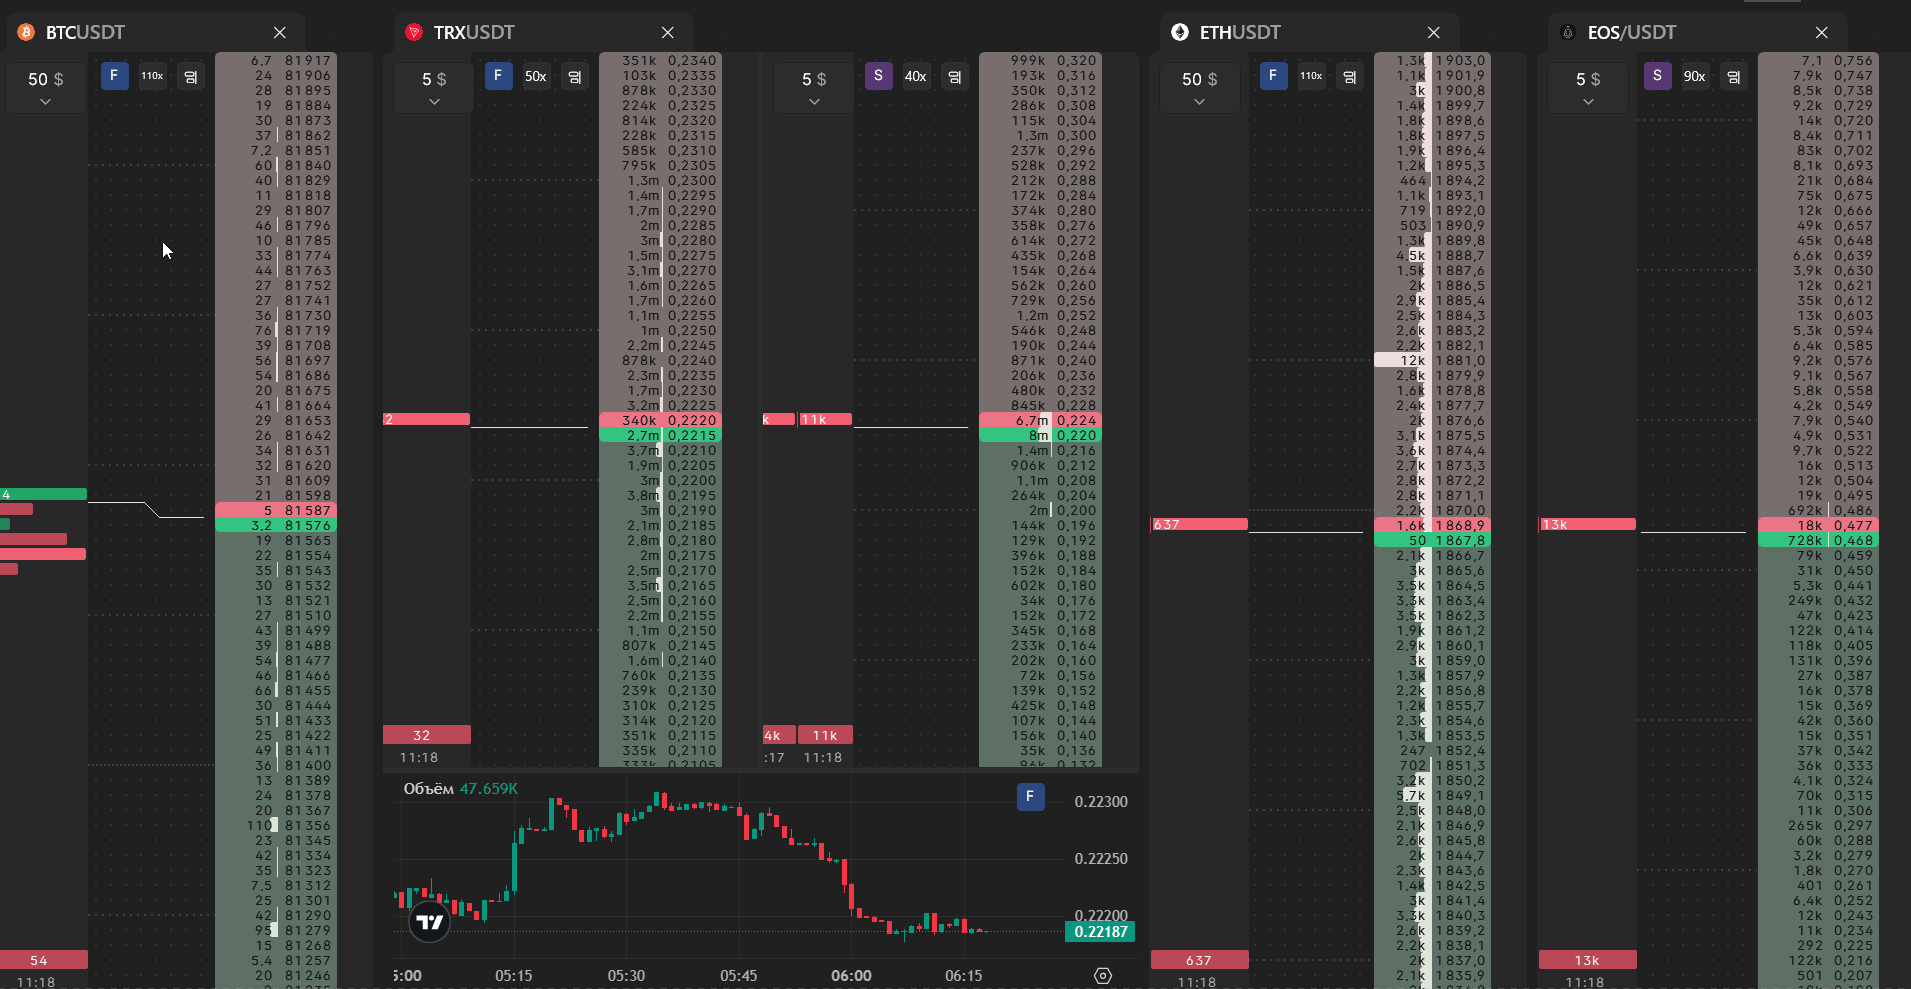Open the 40x multiplier in TRXUSDT spot panel
Viewport: 1911px width, 989px height.
(x=916, y=76)
